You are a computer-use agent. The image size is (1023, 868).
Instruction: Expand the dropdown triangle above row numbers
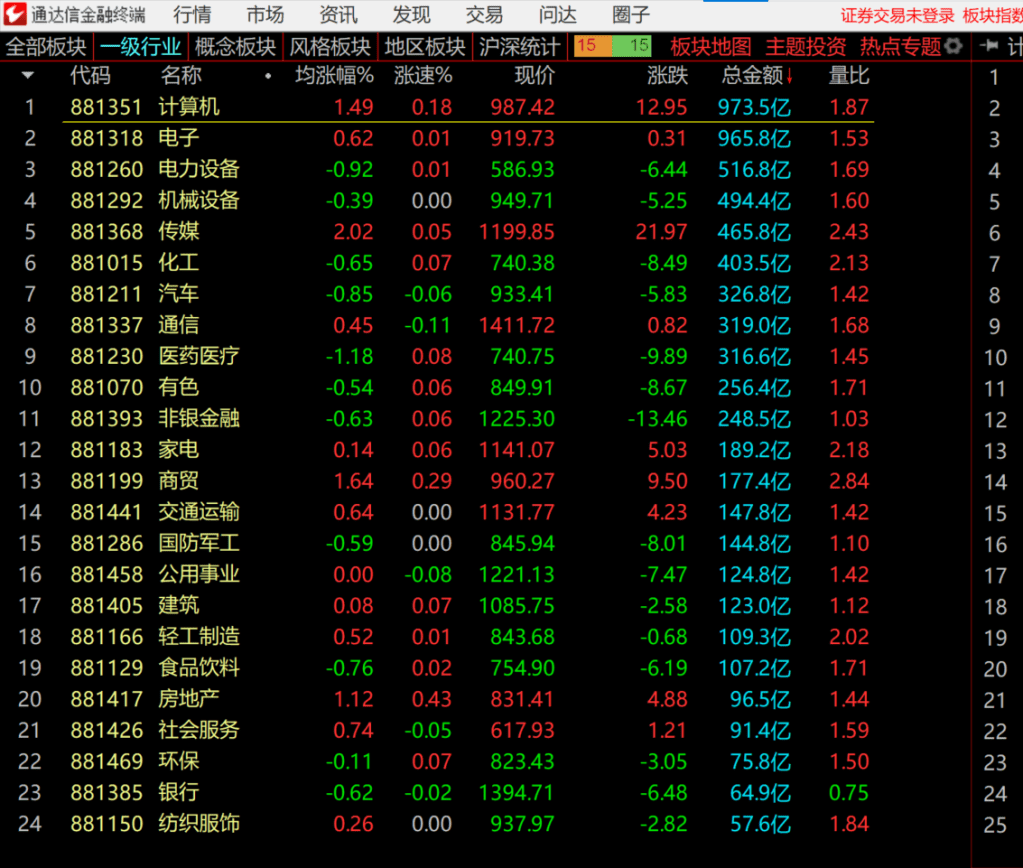click(27, 76)
